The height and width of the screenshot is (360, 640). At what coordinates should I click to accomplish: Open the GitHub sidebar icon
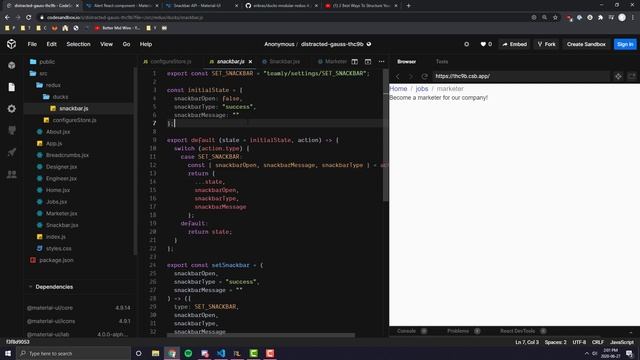(x=11, y=130)
